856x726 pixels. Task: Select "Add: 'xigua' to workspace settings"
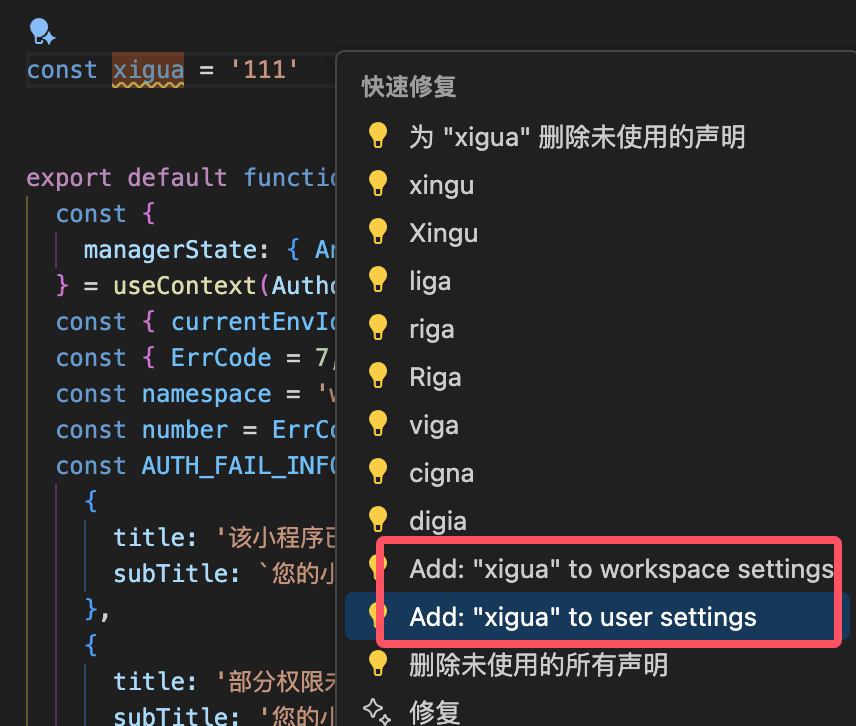622,568
